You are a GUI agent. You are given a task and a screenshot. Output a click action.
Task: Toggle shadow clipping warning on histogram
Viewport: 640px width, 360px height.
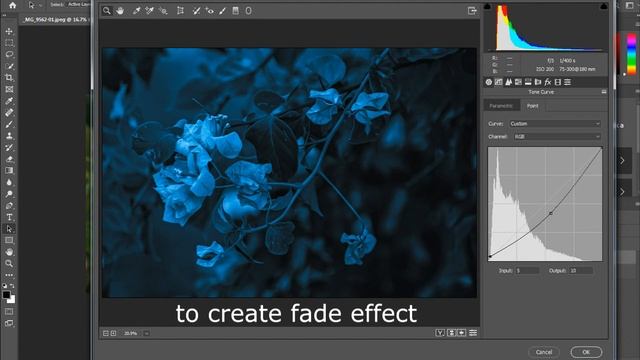[487, 6]
